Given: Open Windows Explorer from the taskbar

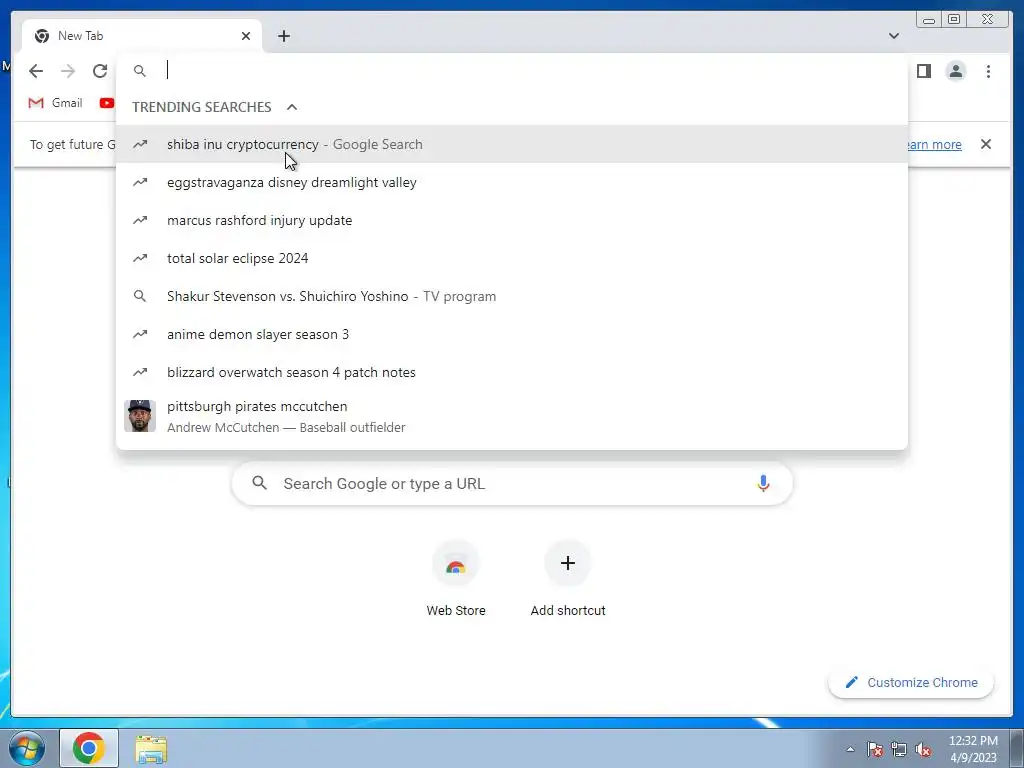Looking at the screenshot, I should coord(151,749).
